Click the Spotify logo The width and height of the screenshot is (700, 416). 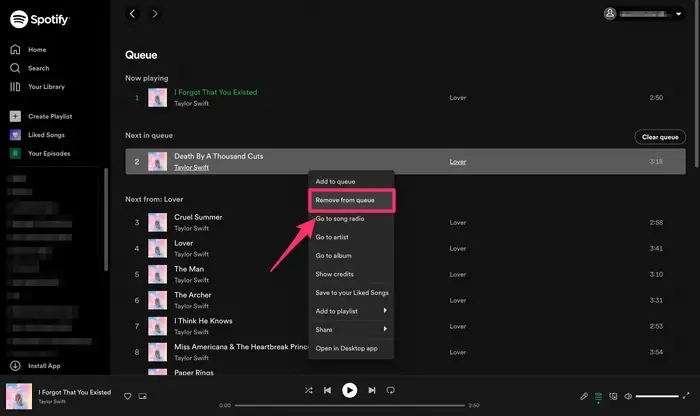point(40,19)
